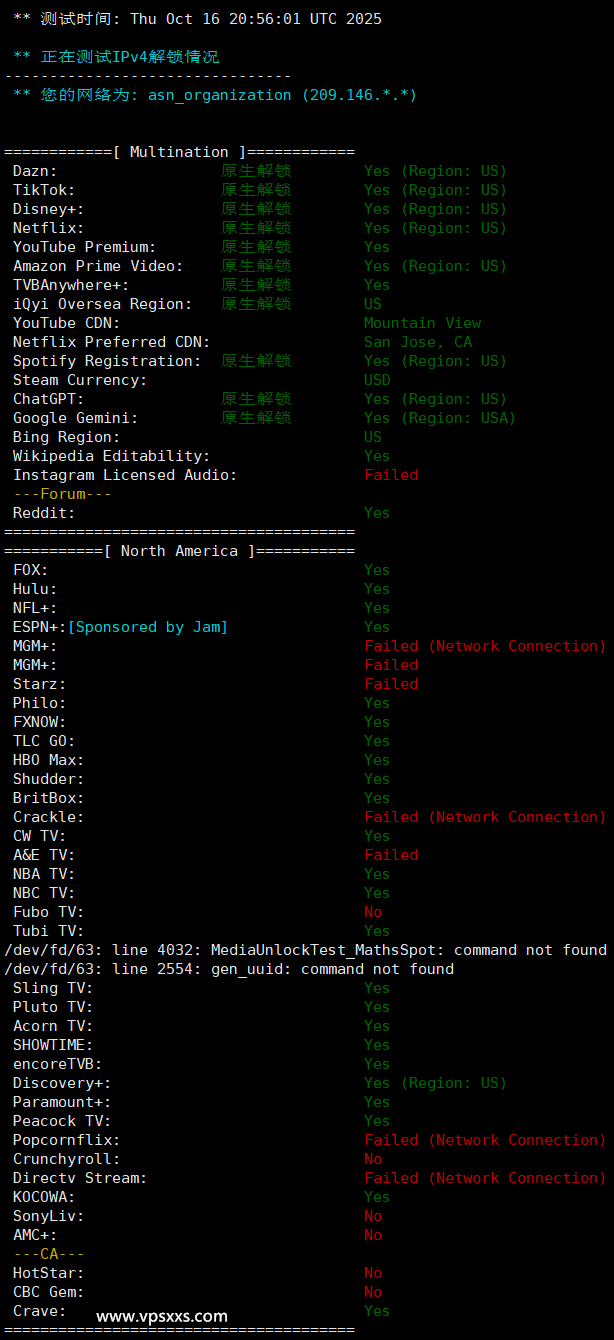Click the "---CA---" subsection label

pos(48,1254)
